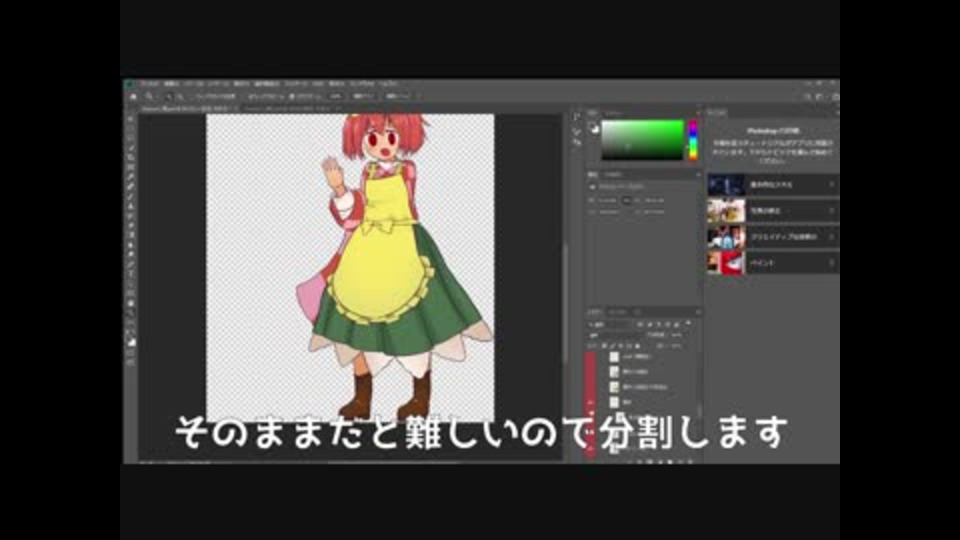Expand the chevron on ペイント card
960x540 pixels.
[831, 263]
